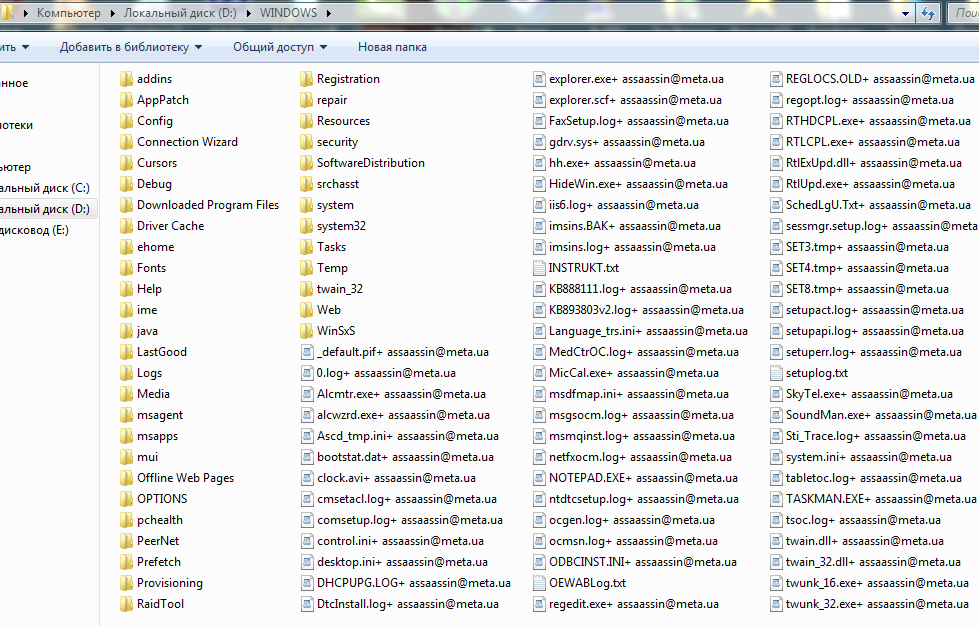Select the local disk (C:) entry in the navigation pane
Viewport: 979px width, 626px height.
[45, 188]
